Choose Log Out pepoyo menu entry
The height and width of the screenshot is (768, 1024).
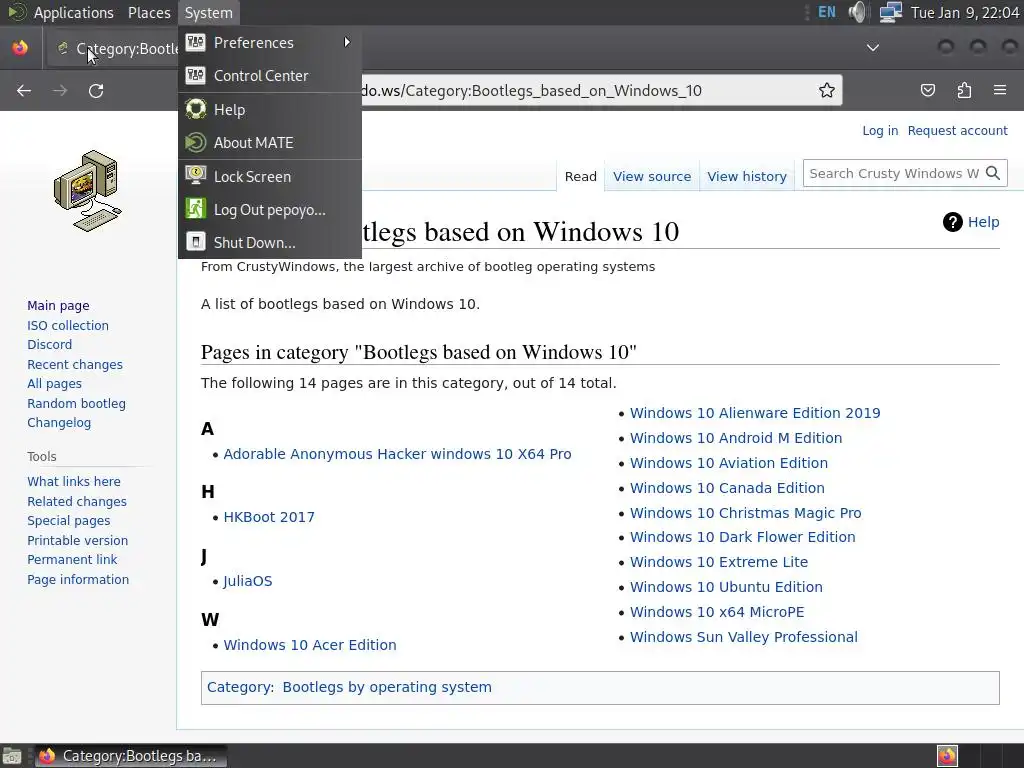pyautogui.click(x=270, y=210)
